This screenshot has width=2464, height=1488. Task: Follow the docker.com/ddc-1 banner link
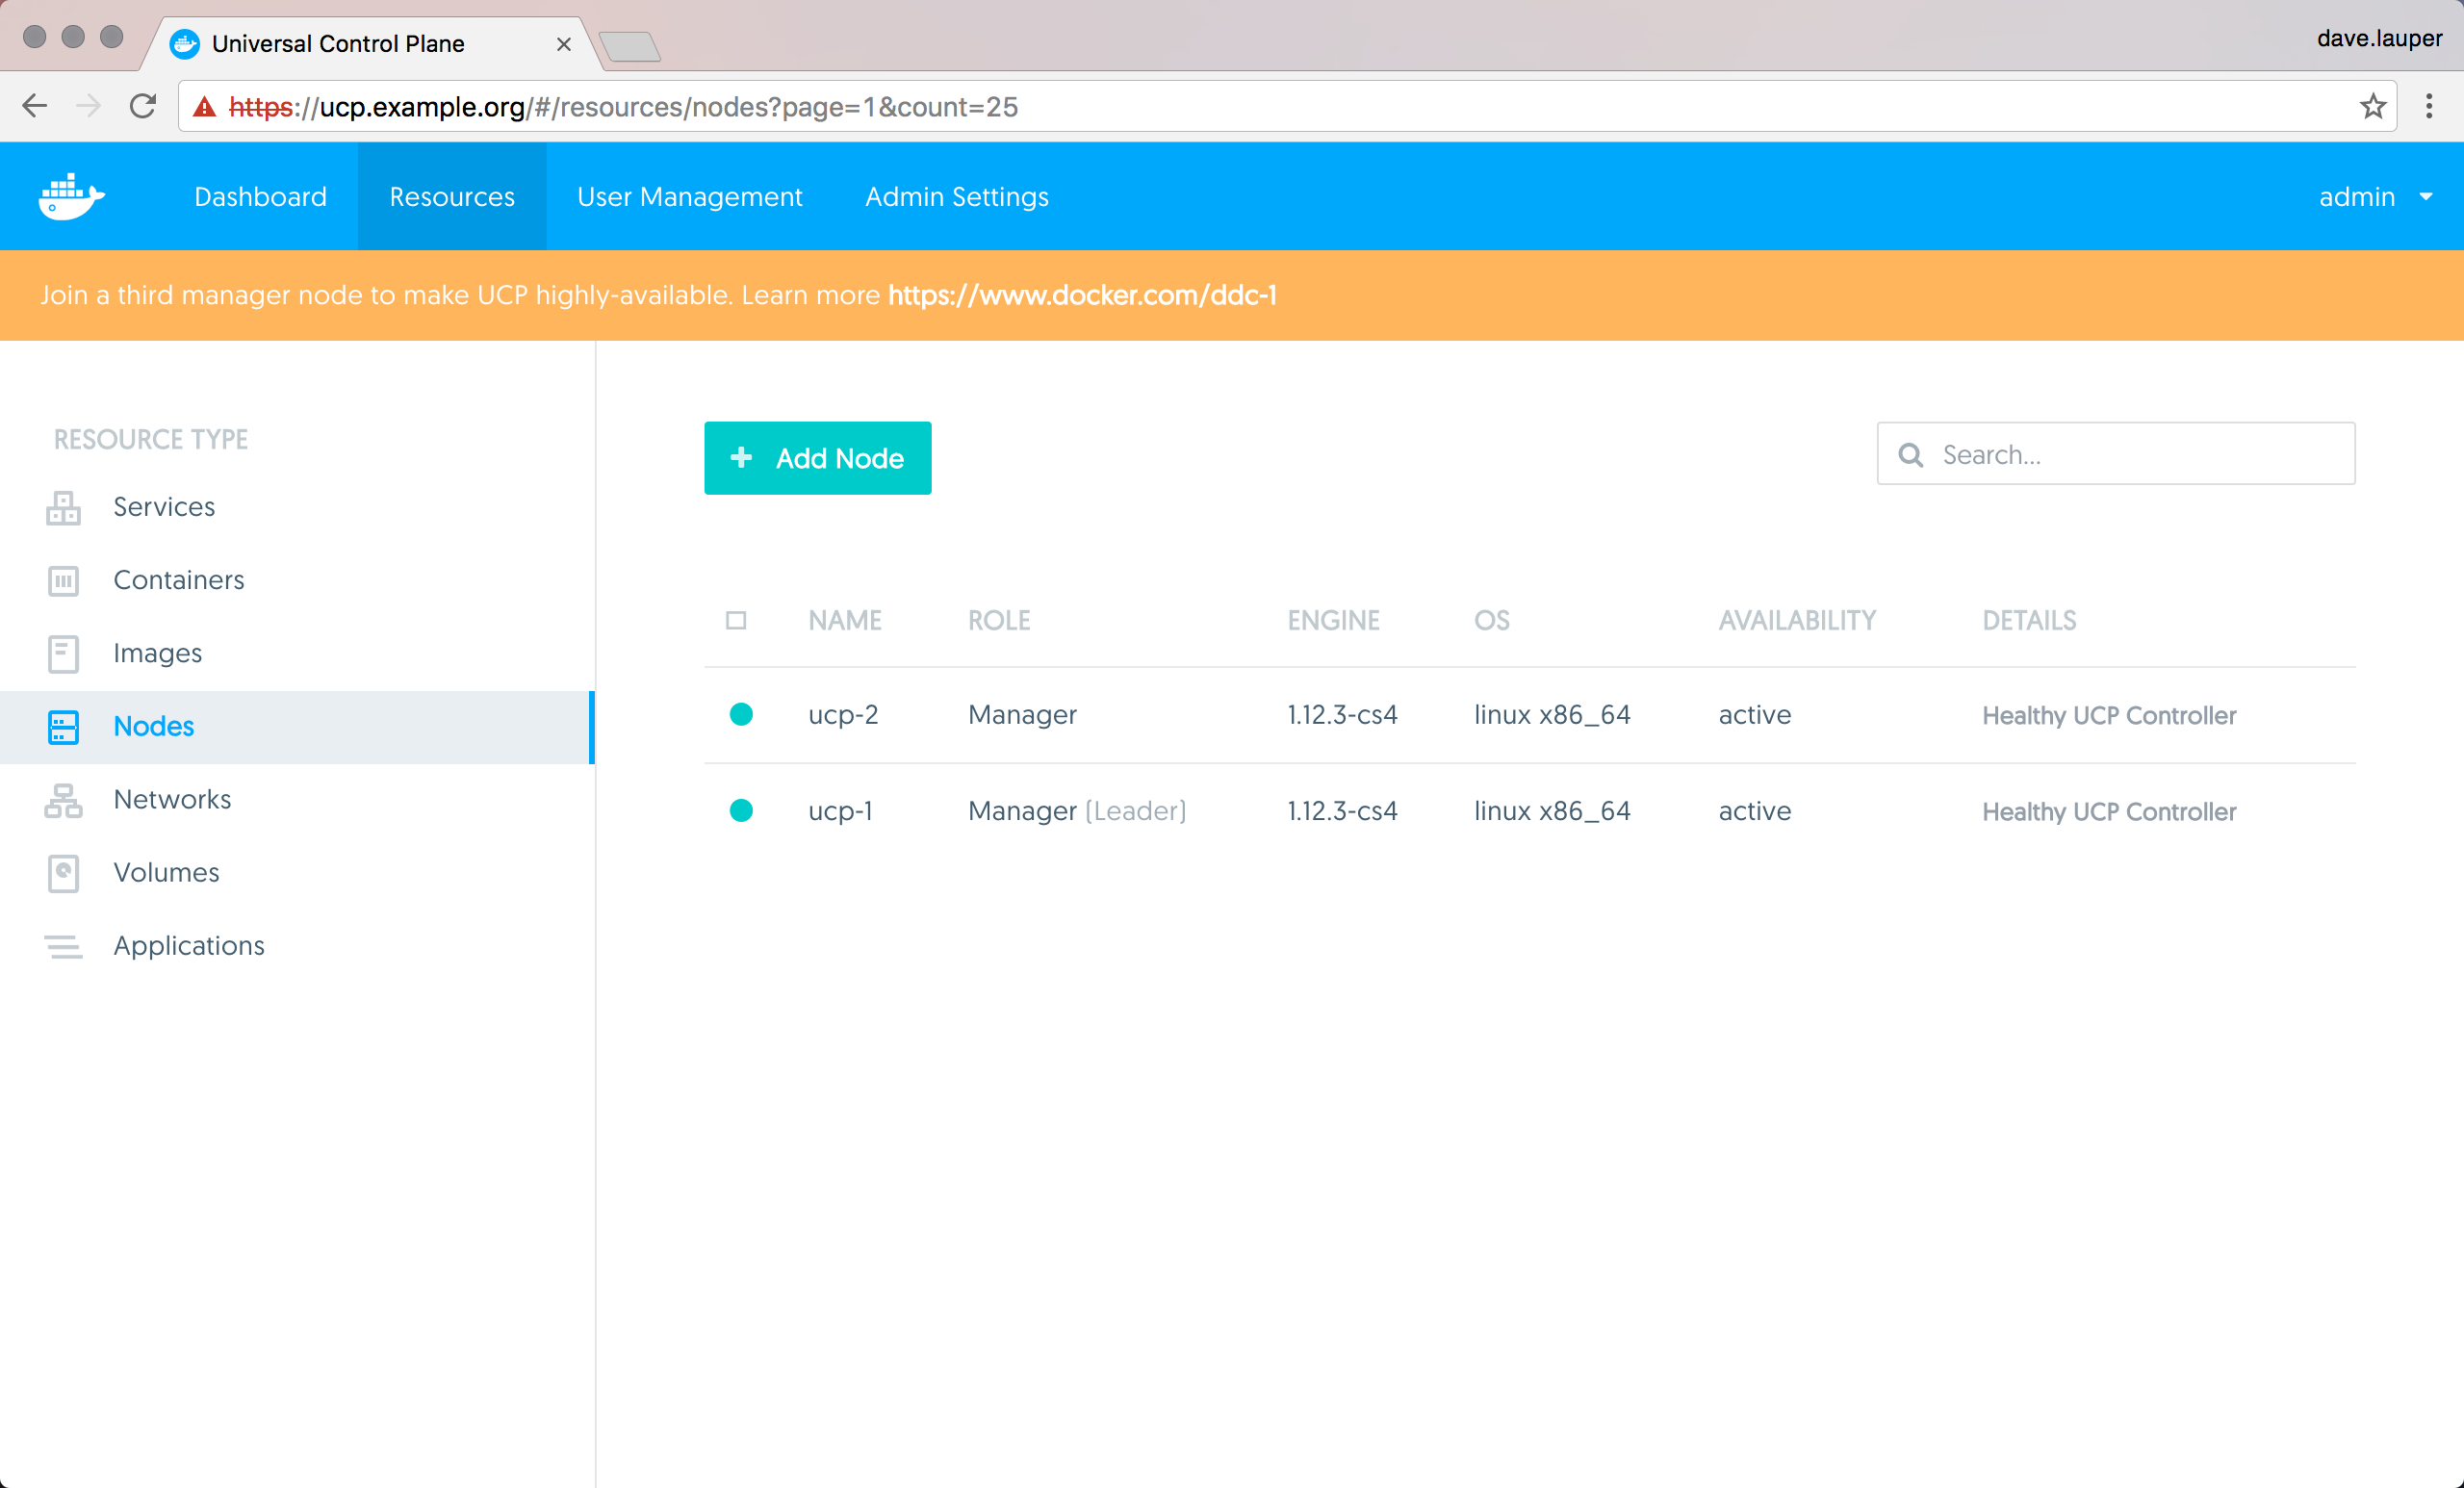pos(1081,295)
